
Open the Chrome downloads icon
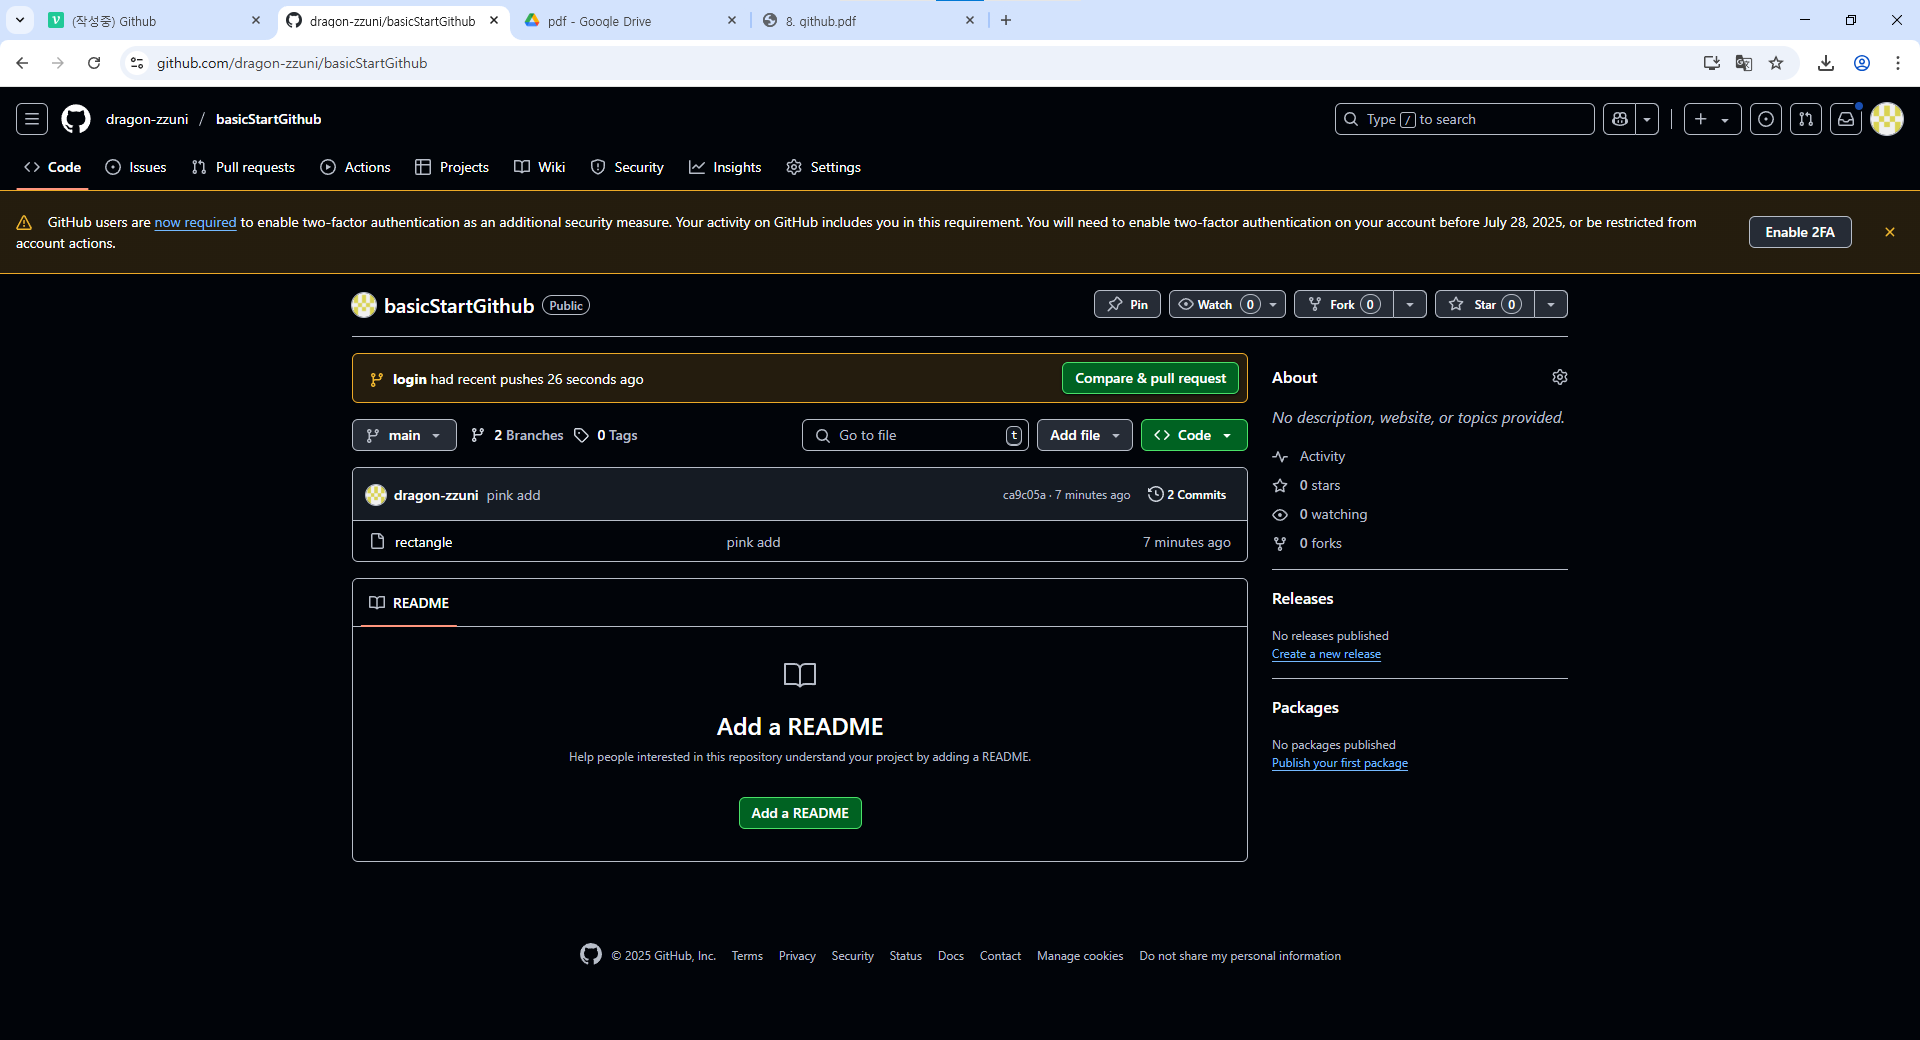tap(1826, 63)
